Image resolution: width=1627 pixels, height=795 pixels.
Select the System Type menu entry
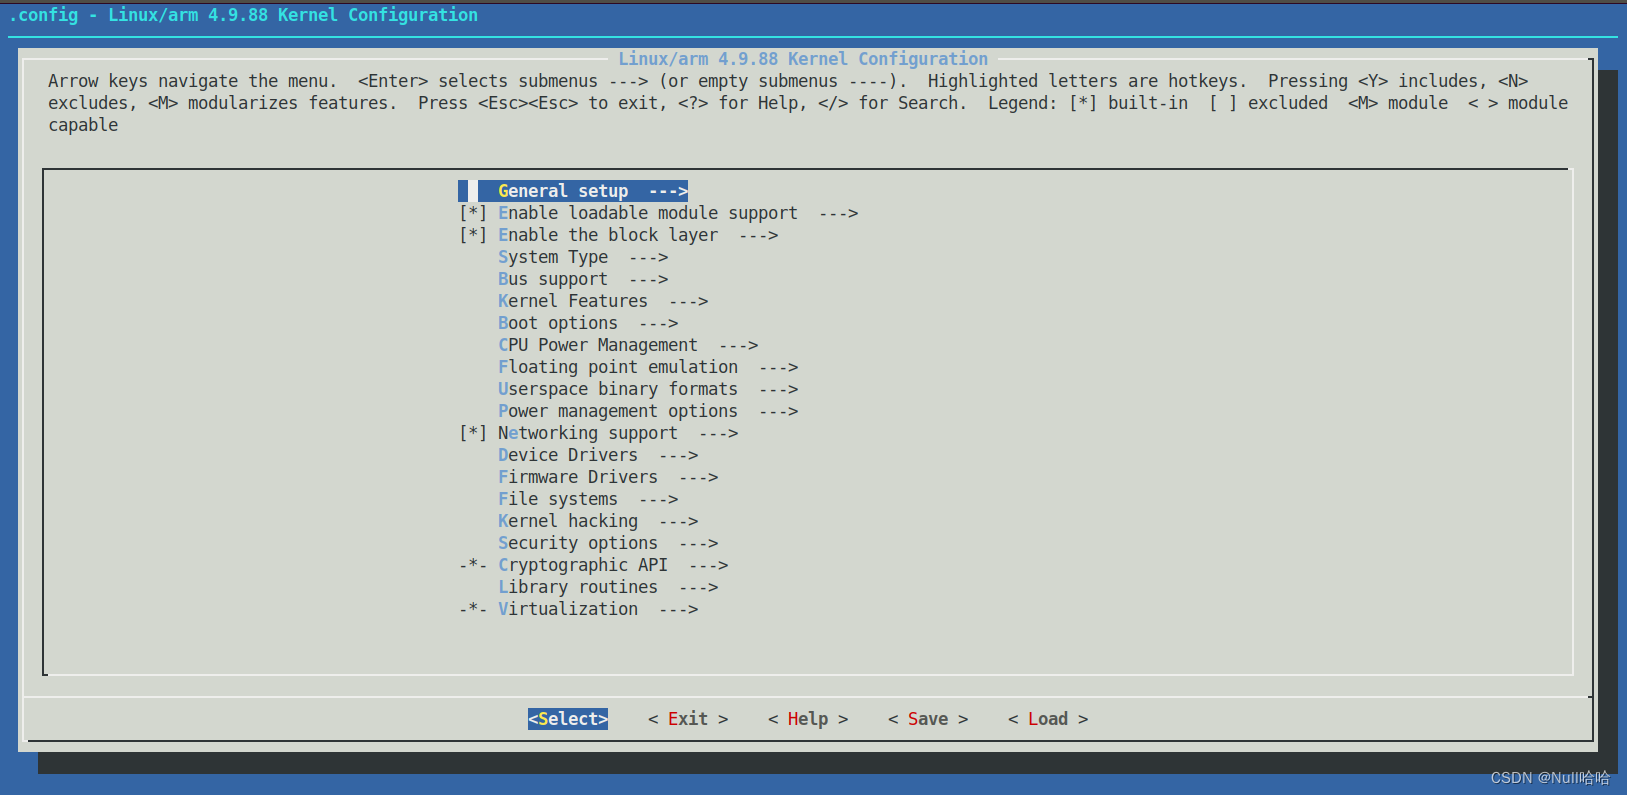pyautogui.click(x=553, y=257)
